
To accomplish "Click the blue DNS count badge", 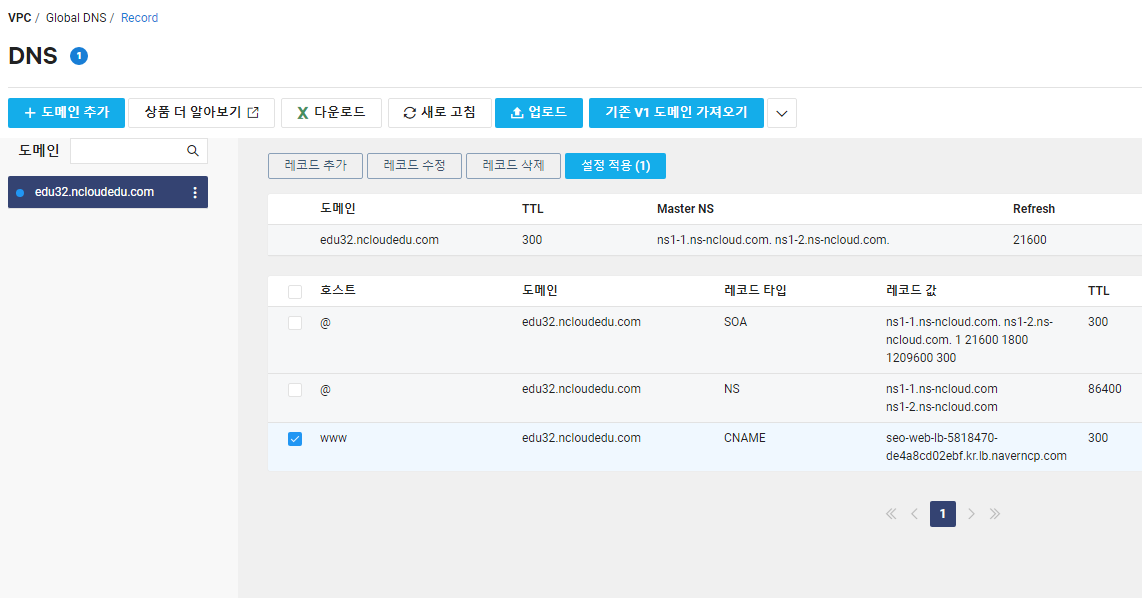I will (x=79, y=56).
